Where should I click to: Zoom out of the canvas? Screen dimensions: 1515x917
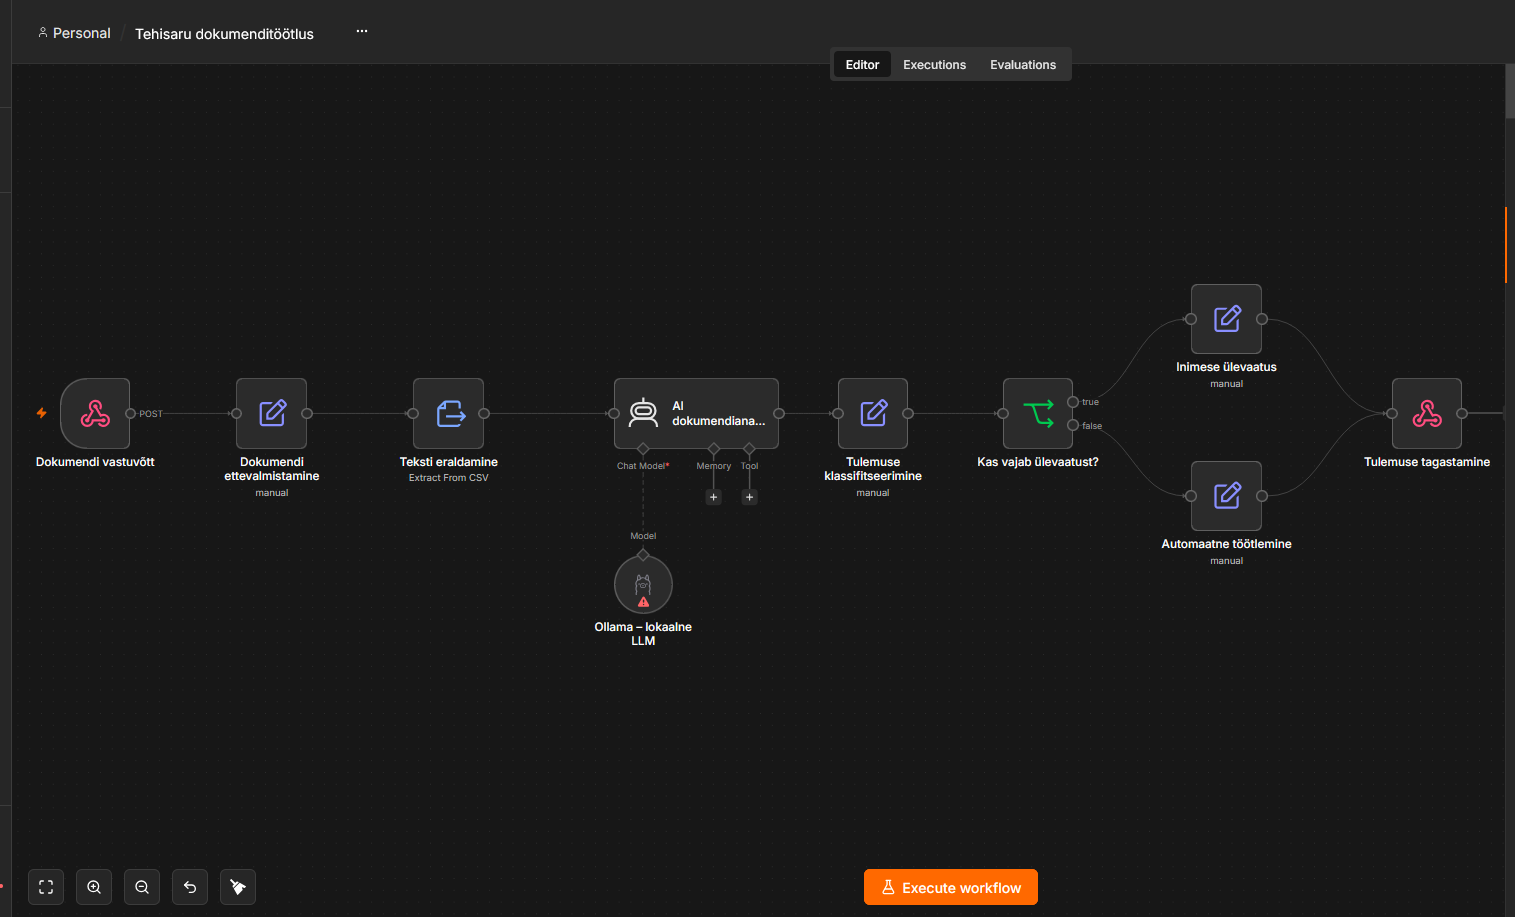[142, 887]
